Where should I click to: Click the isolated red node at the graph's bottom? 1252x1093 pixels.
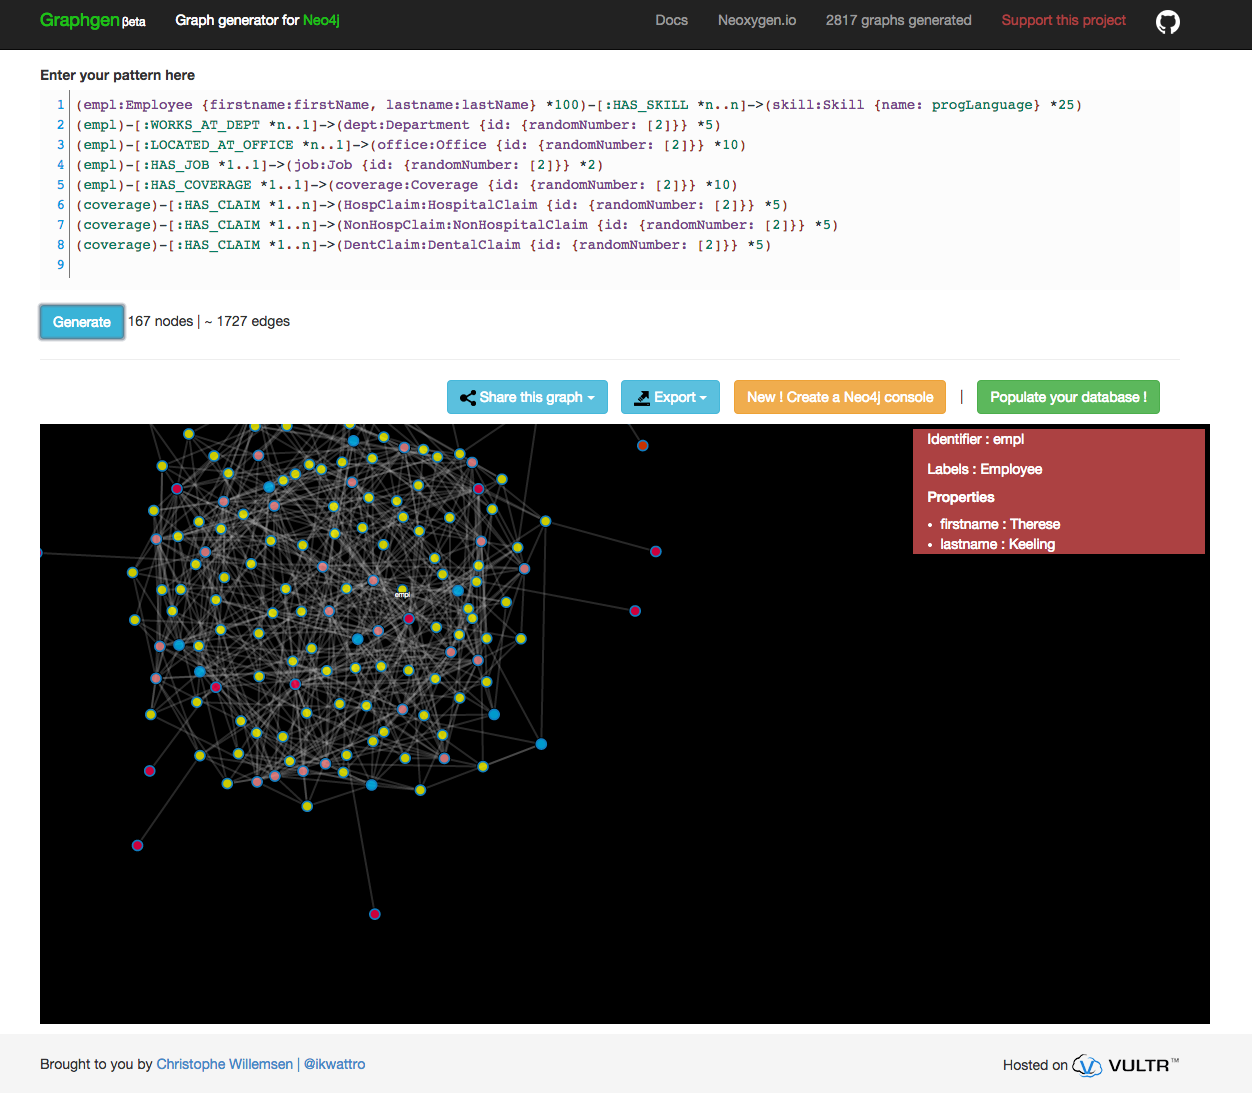pyautogui.click(x=374, y=913)
